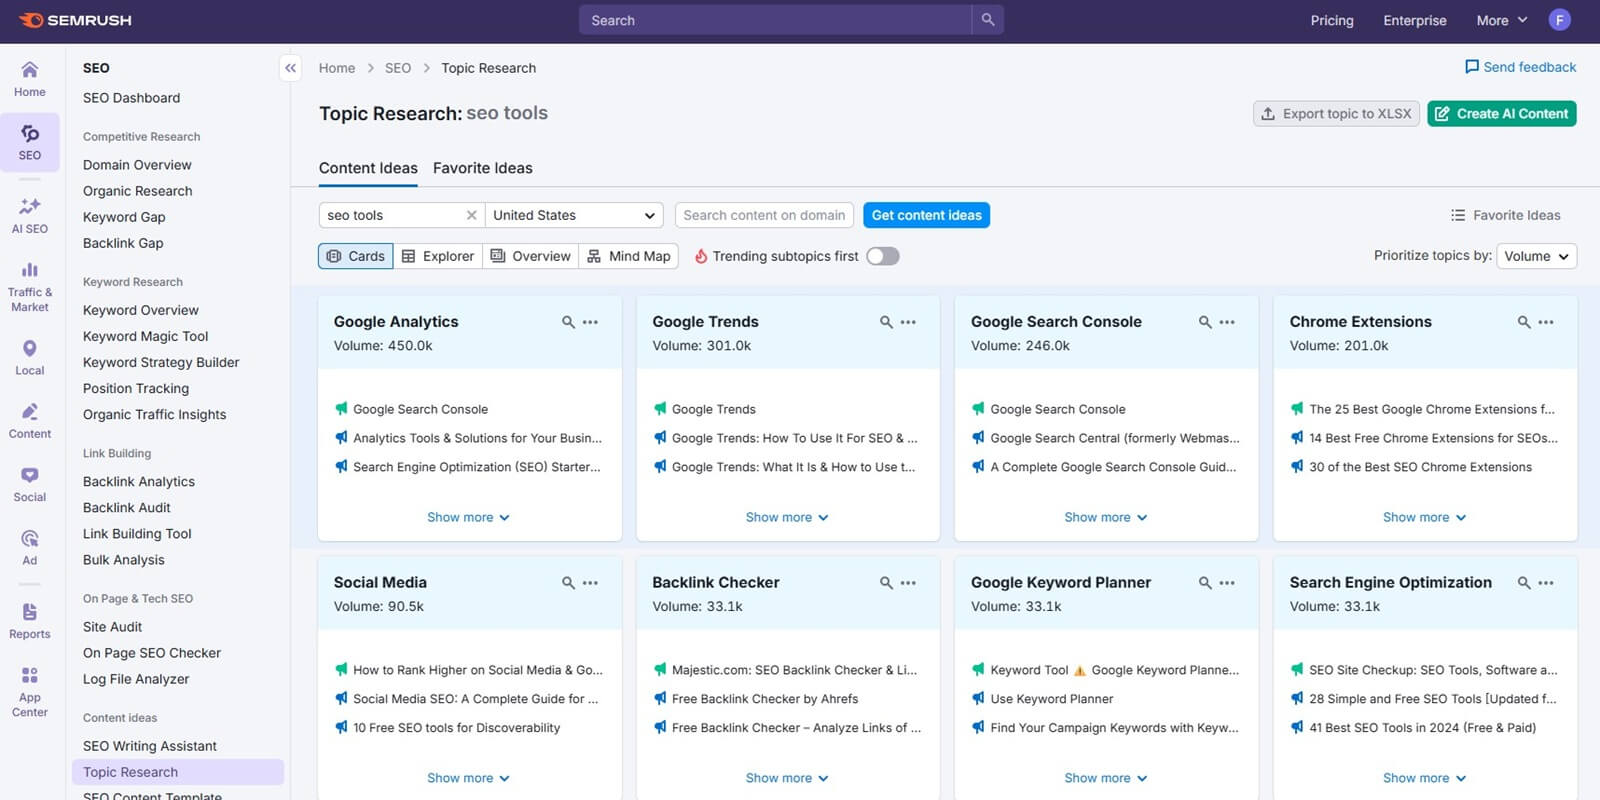Open Site Audit in sidebar
The height and width of the screenshot is (800, 1600).
(113, 627)
